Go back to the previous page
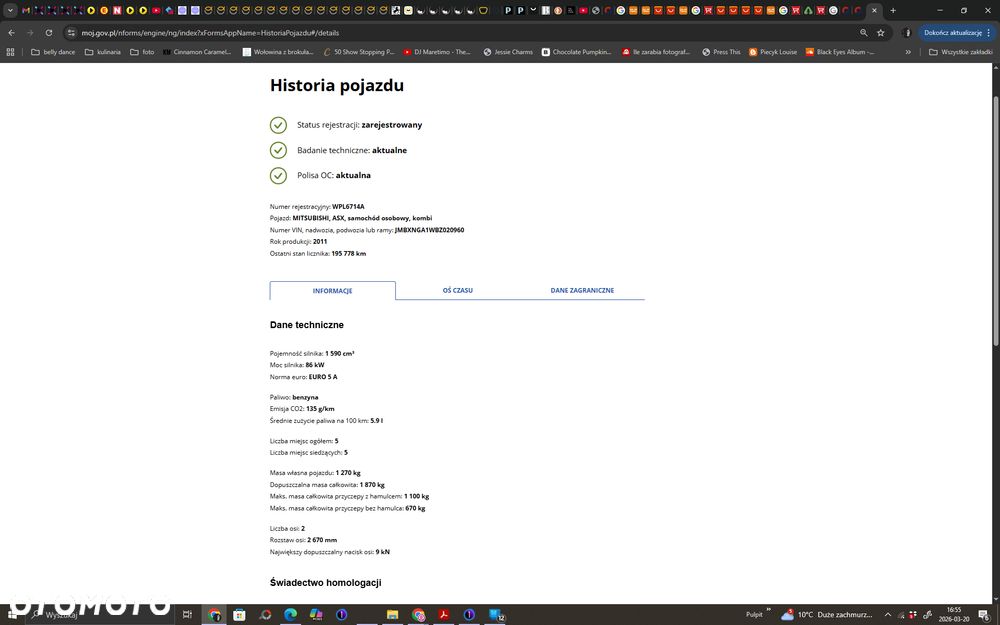This screenshot has height=625, width=1000. (x=11, y=33)
